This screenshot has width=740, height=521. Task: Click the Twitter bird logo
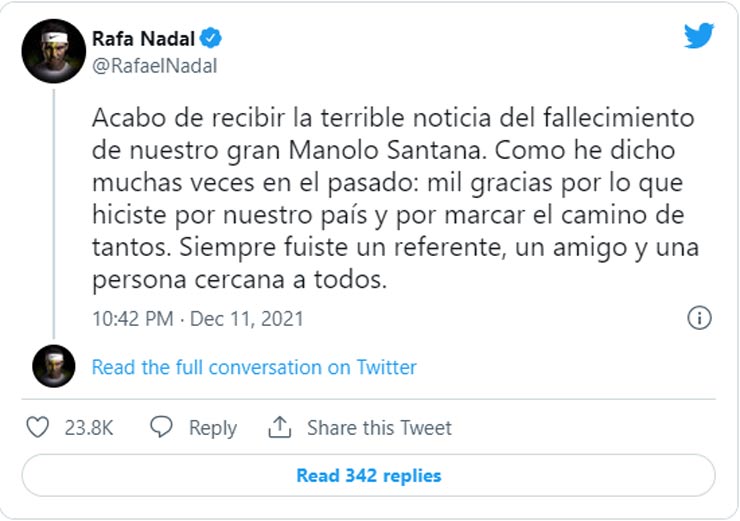699,36
